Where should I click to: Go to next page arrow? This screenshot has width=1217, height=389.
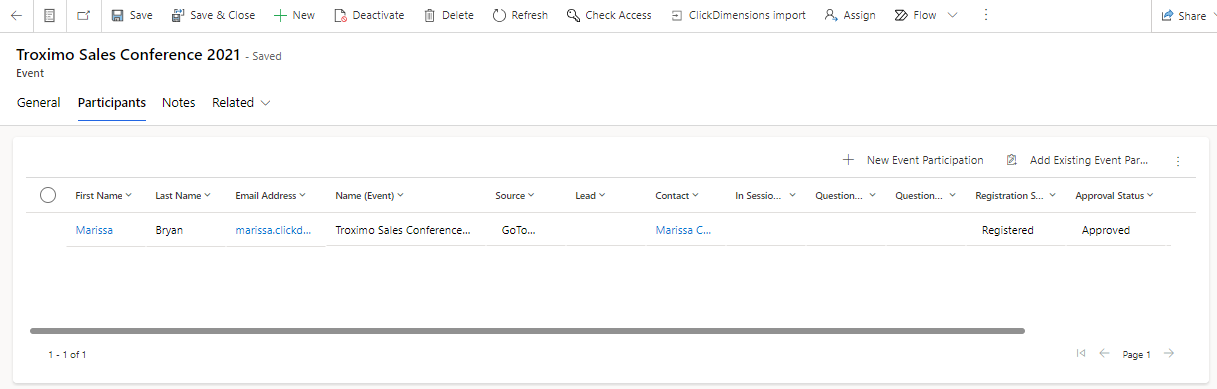(1169, 353)
